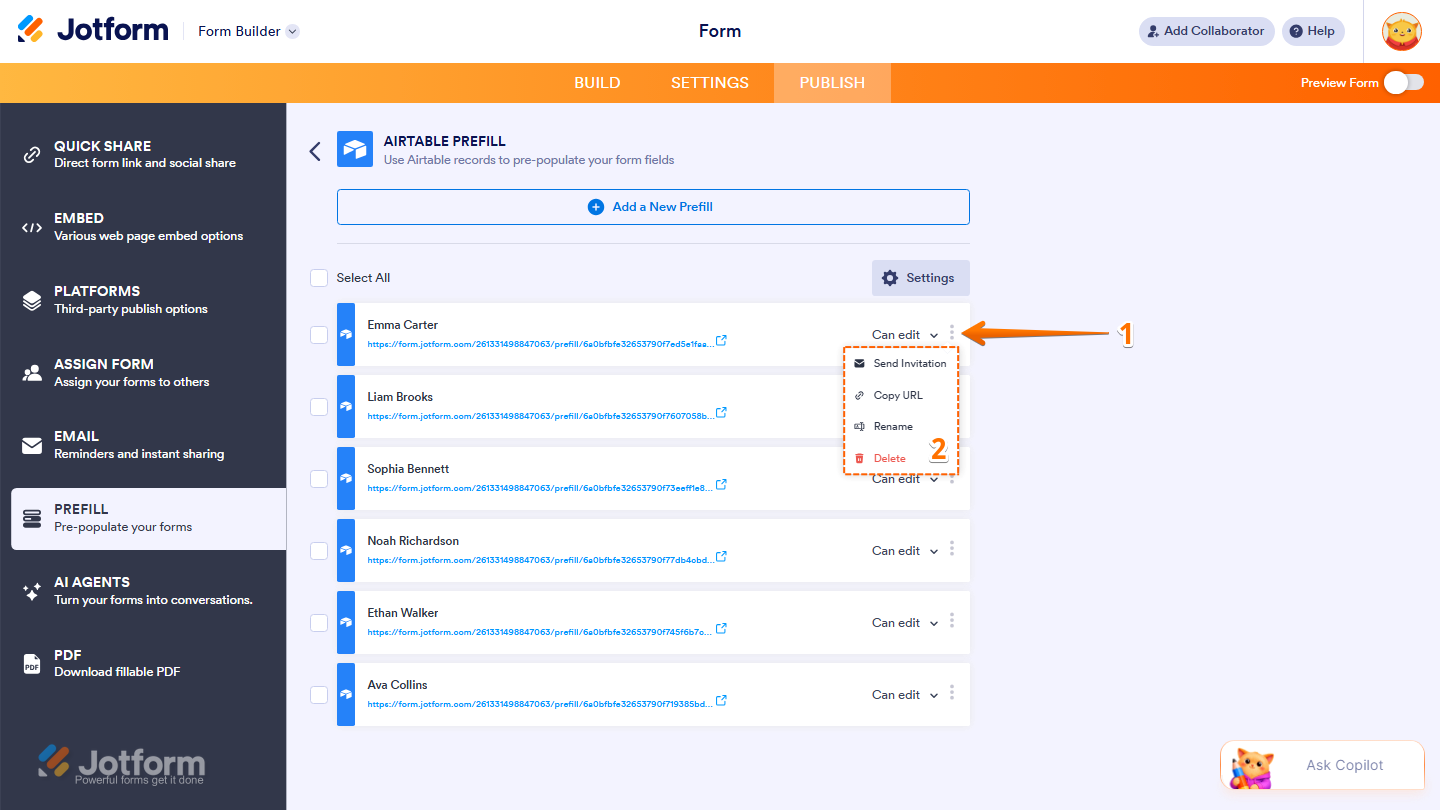Open Ethan Walker Can edit dropdown
Image resolution: width=1440 pixels, height=810 pixels.
[x=905, y=623]
